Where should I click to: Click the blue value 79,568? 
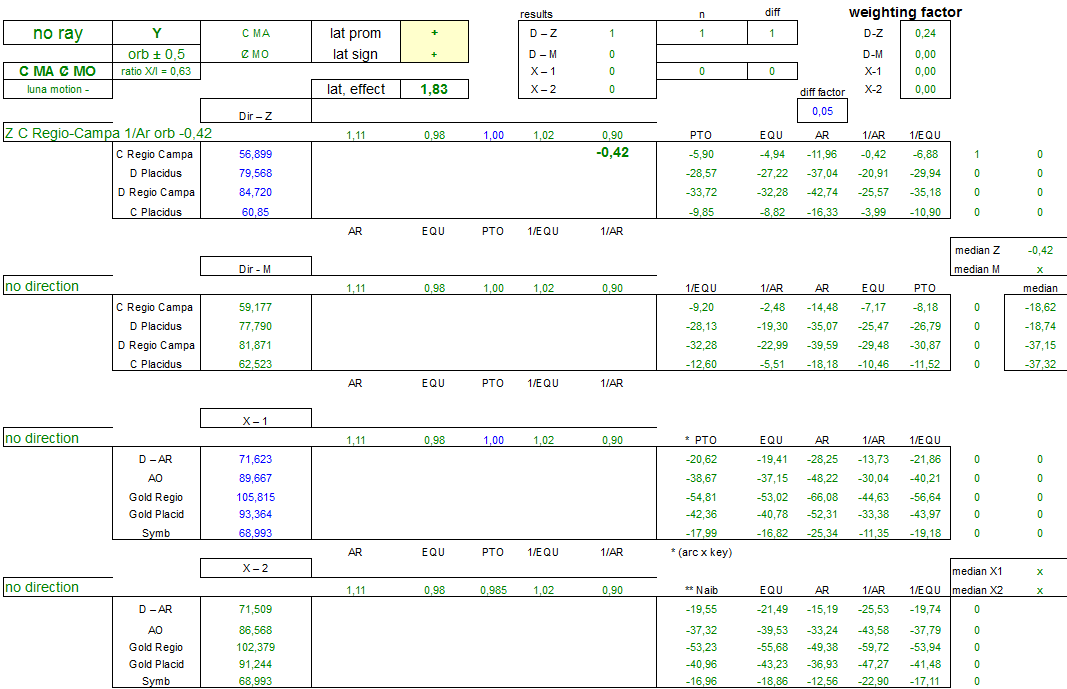tap(255, 173)
